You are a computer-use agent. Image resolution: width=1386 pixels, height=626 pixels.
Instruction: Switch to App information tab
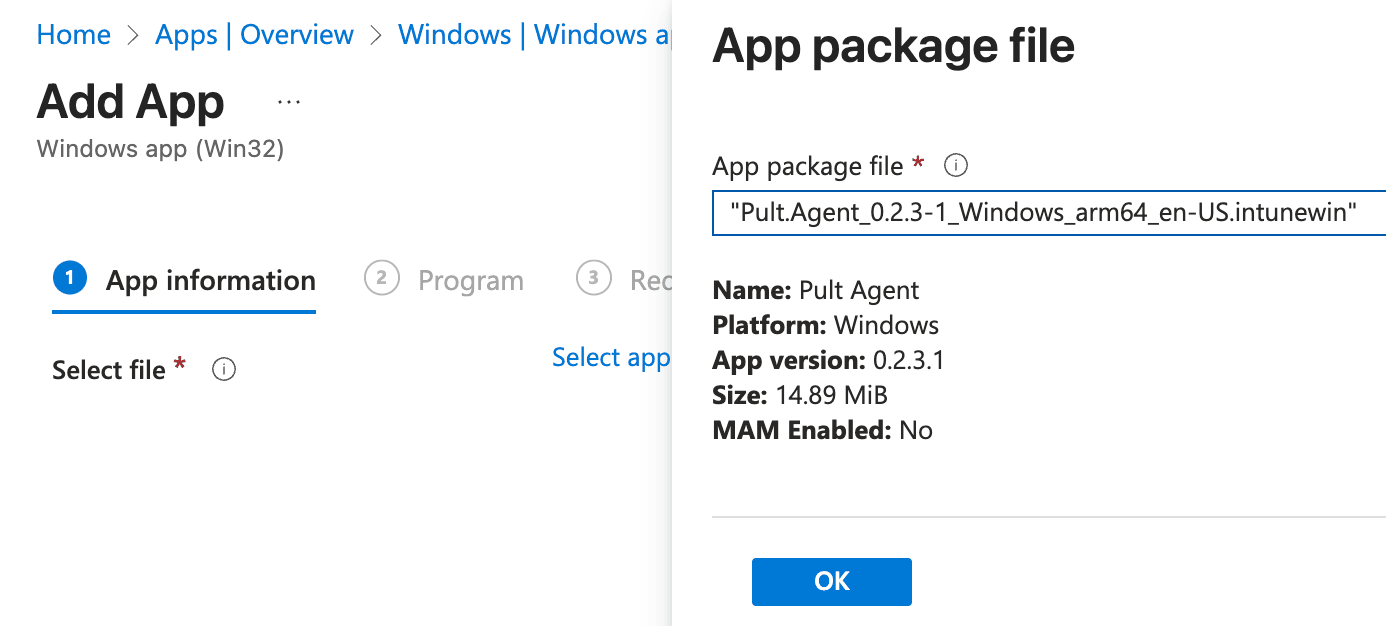tap(184, 281)
